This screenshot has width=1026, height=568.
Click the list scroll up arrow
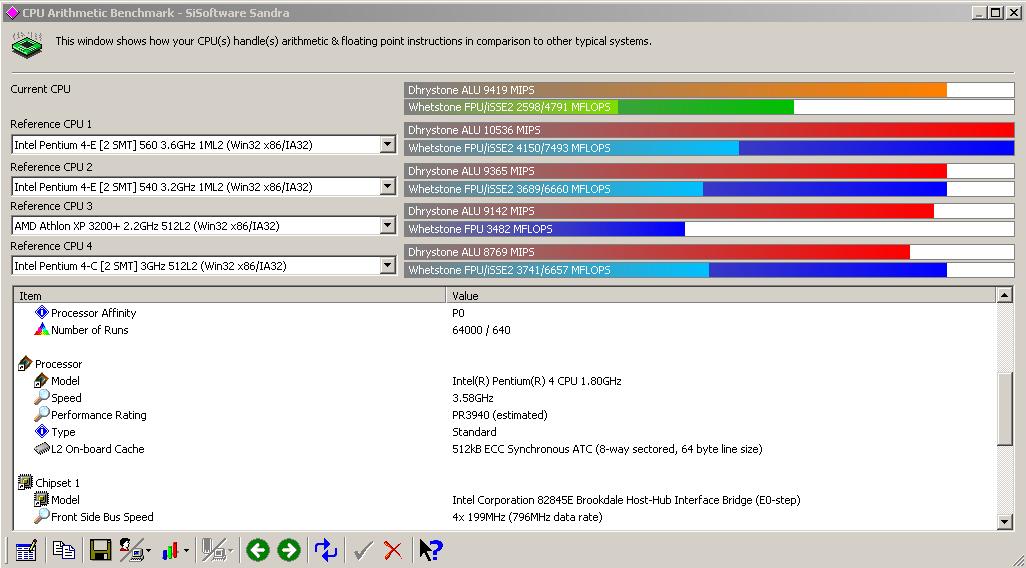pyautogui.click(x=1005, y=296)
